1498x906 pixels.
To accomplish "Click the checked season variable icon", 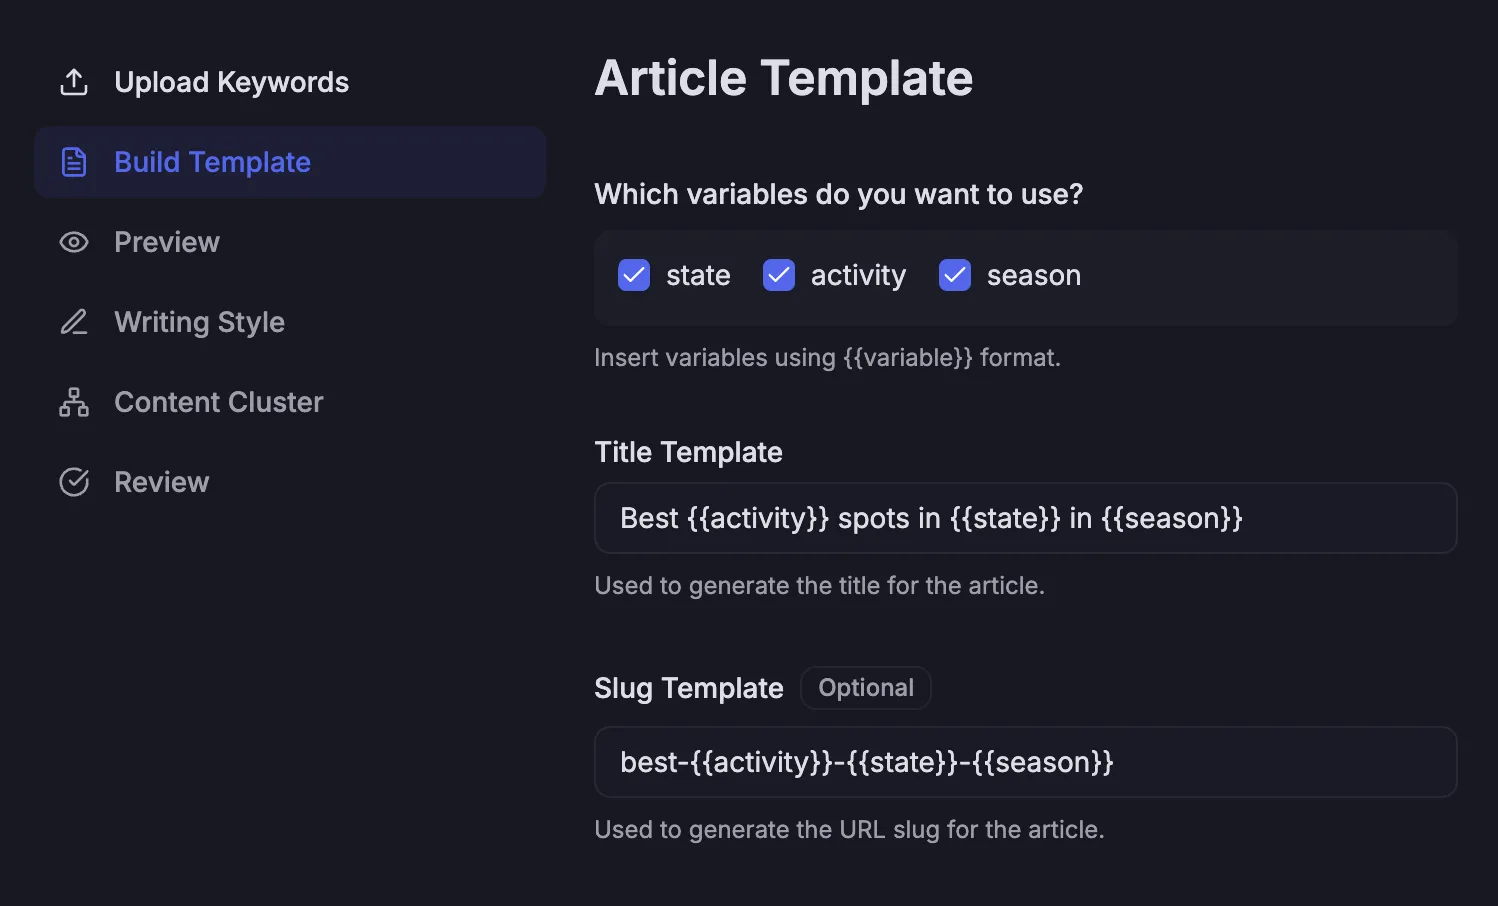I will (x=954, y=275).
